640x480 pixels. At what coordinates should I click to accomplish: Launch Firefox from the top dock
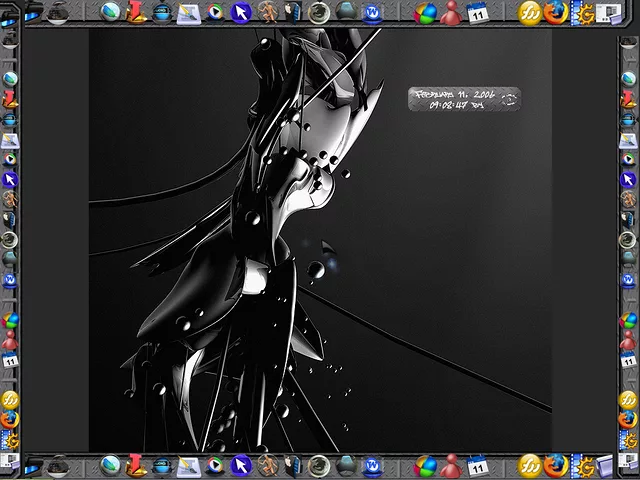[x=555, y=13]
